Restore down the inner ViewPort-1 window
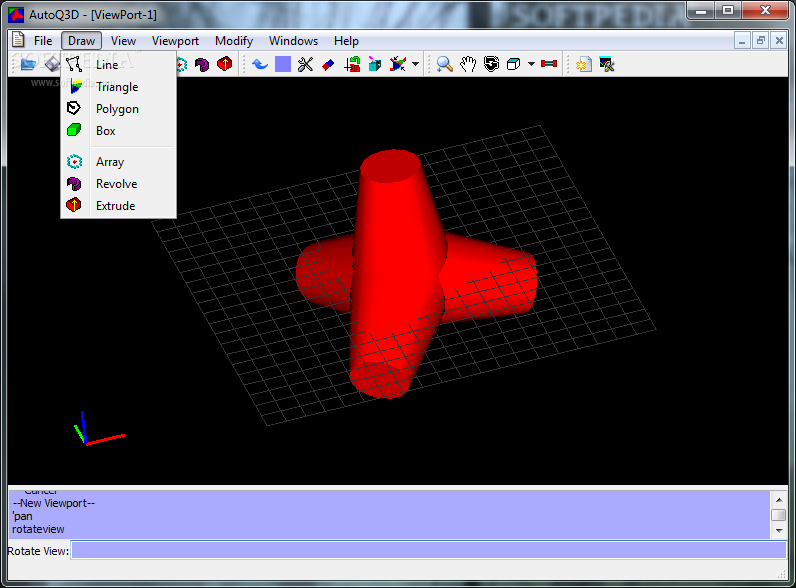 point(760,41)
